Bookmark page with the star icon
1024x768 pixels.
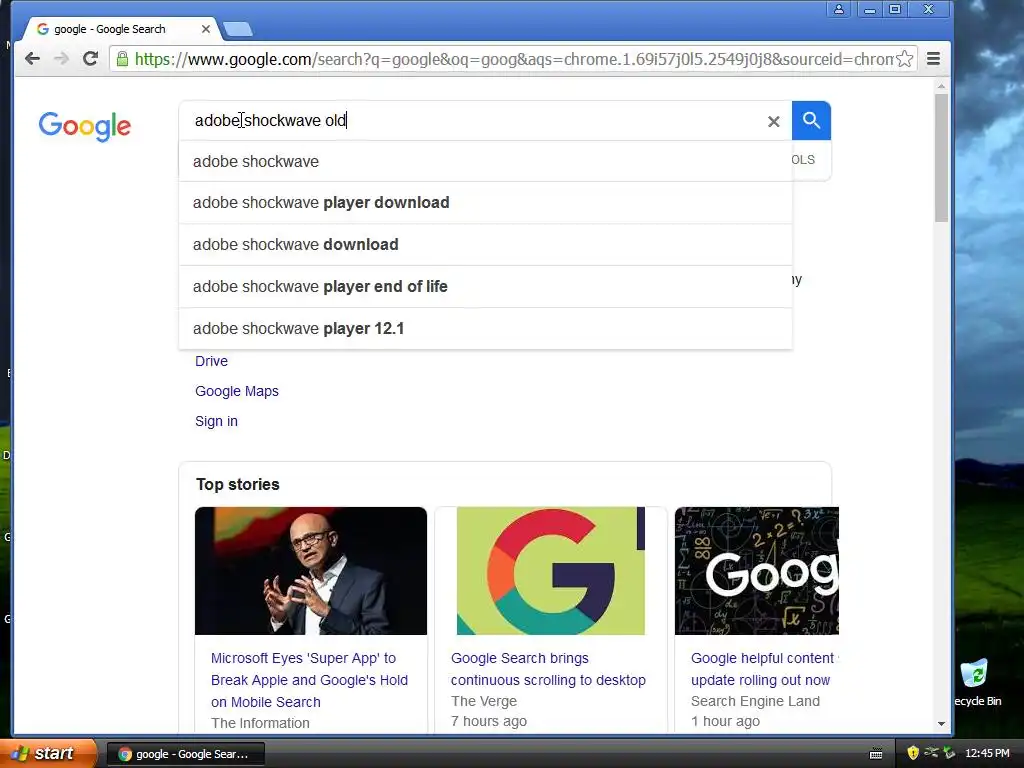(x=904, y=59)
